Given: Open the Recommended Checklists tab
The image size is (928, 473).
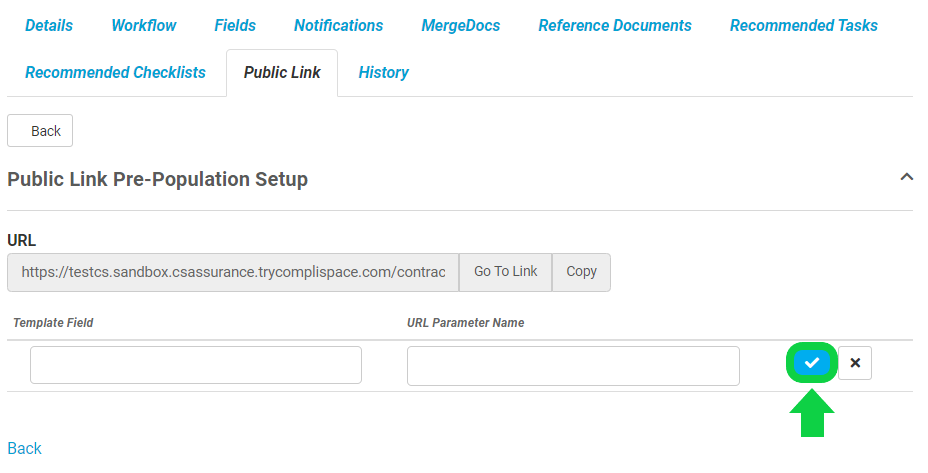Looking at the screenshot, I should click(x=115, y=72).
